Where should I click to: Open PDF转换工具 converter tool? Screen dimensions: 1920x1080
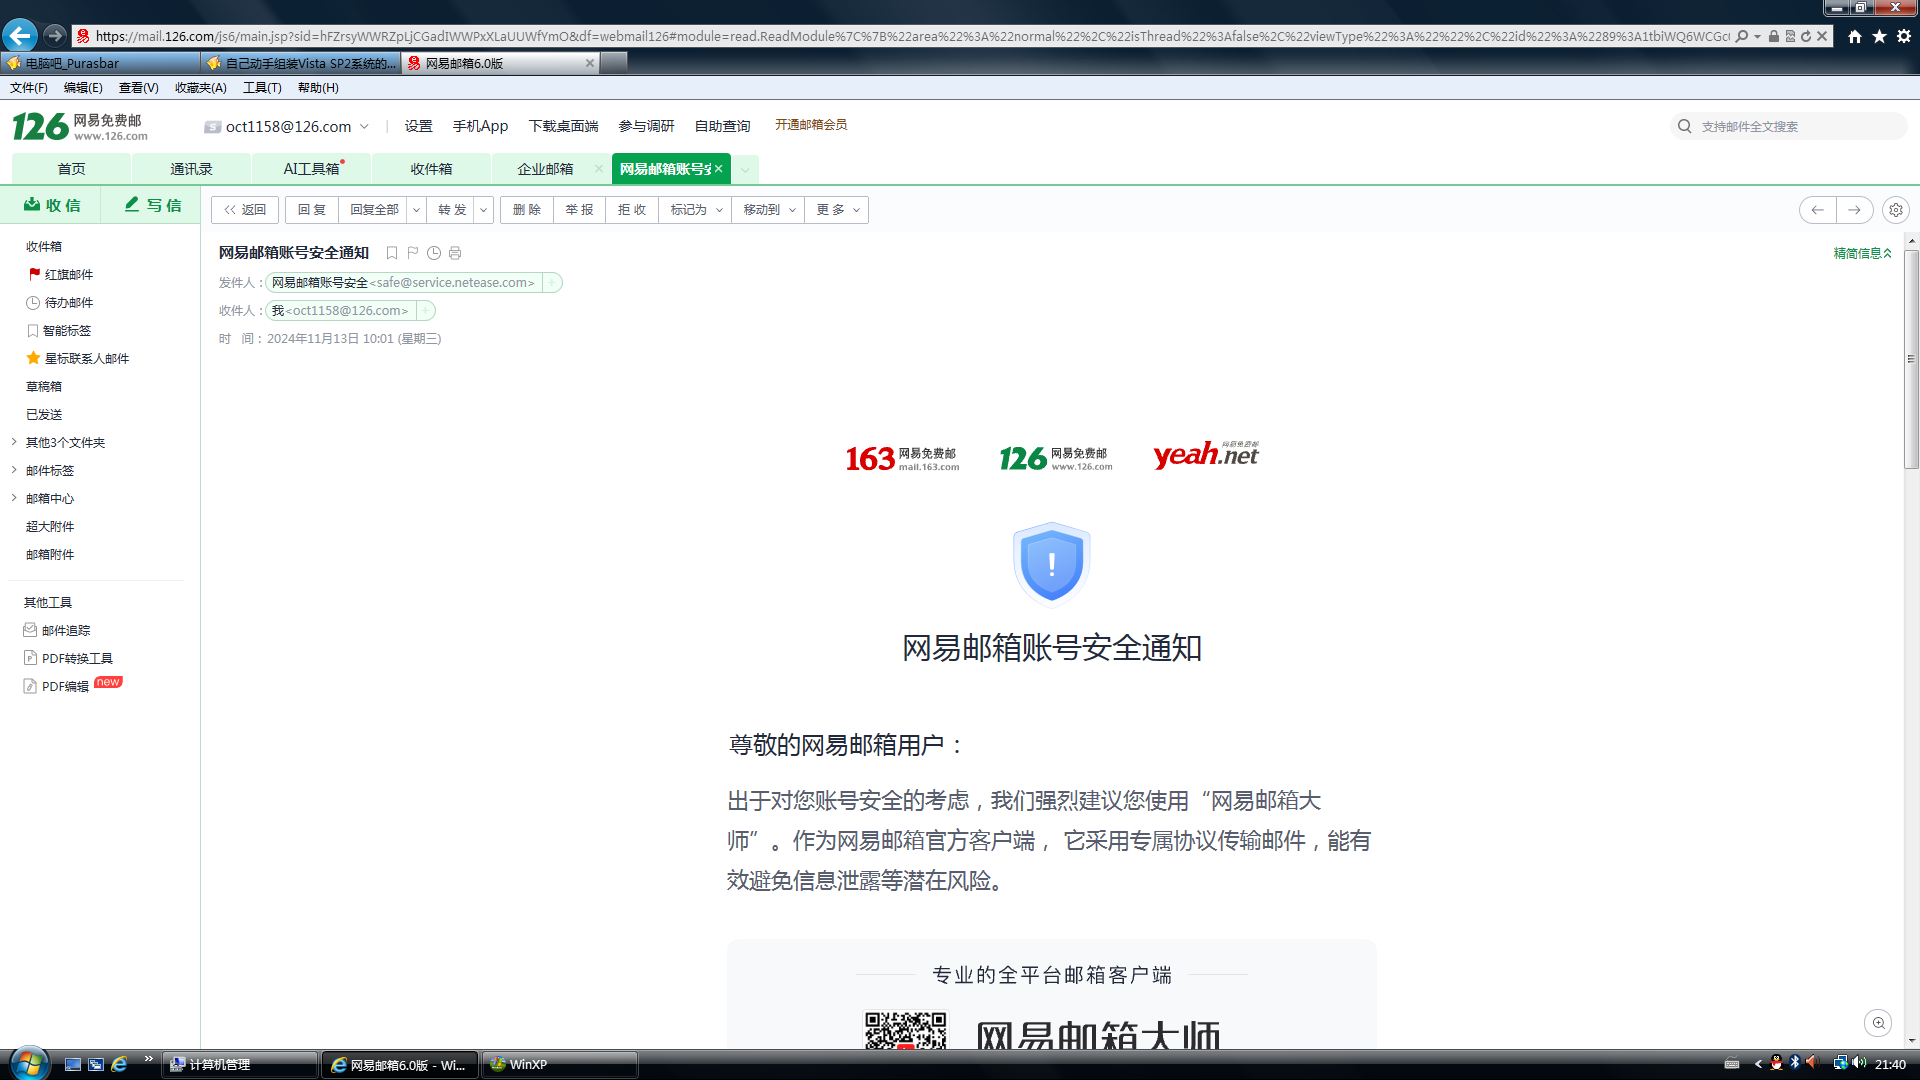point(68,658)
